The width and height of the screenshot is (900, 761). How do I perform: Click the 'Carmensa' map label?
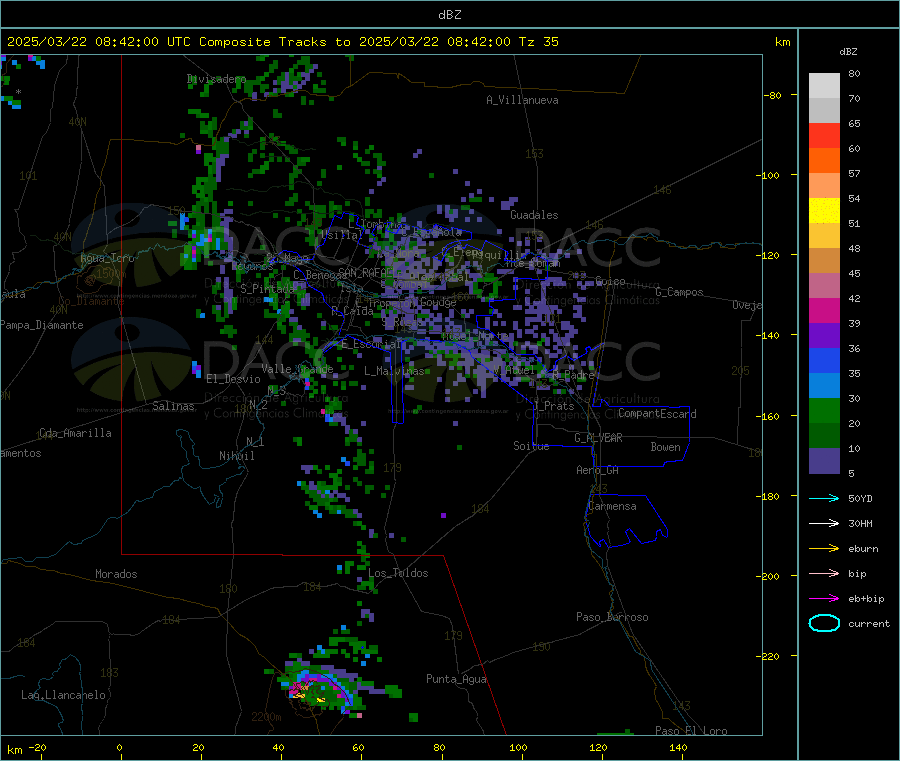pos(612,507)
